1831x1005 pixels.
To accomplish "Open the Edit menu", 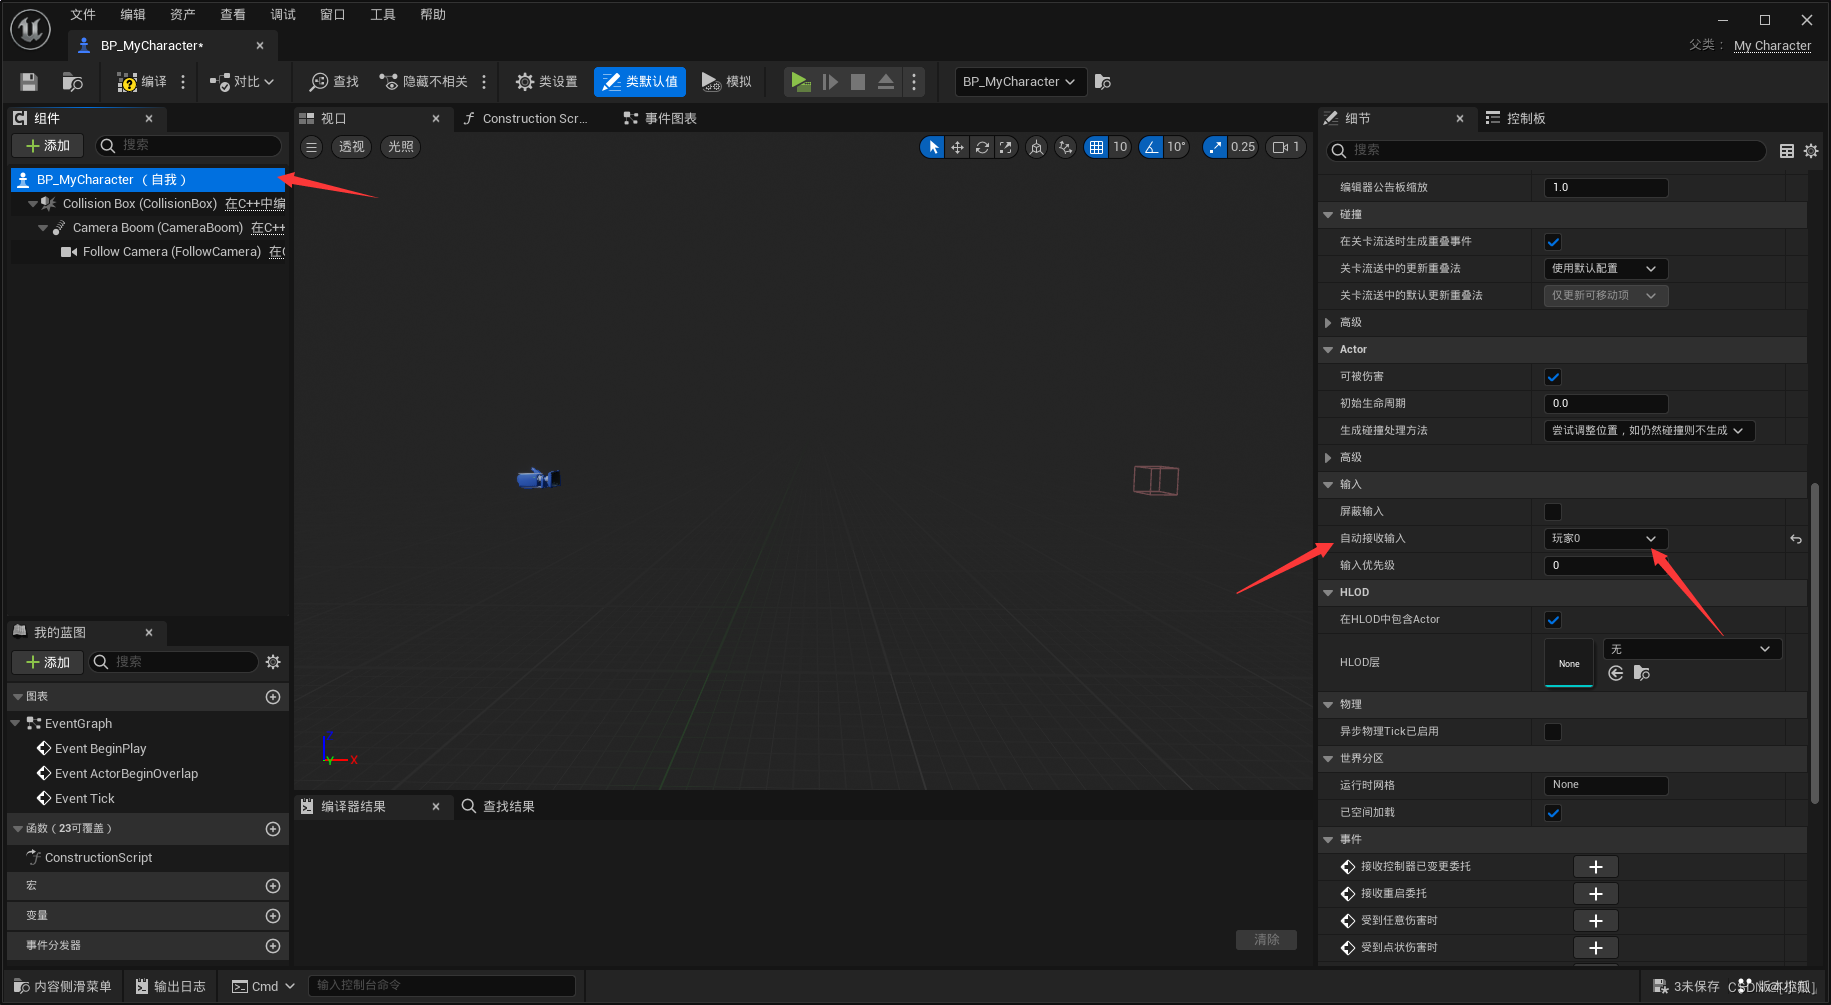I will tap(133, 15).
